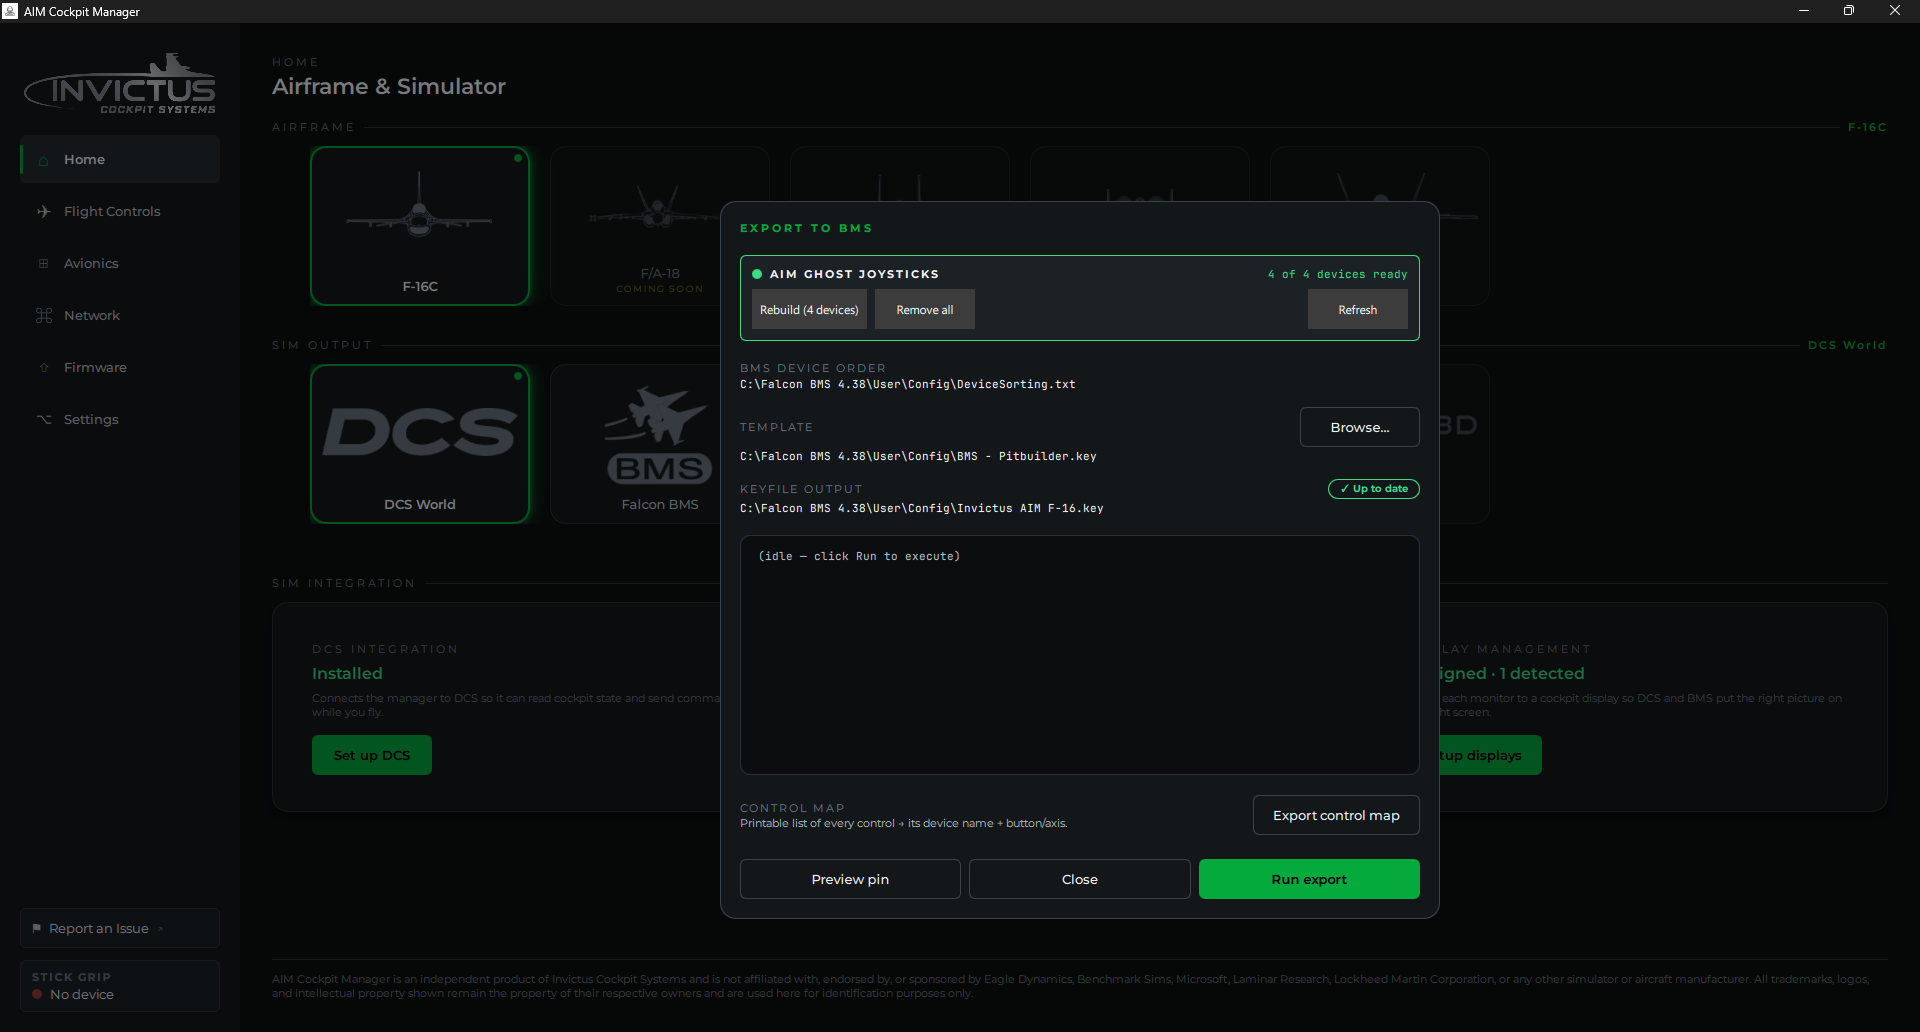Click the 'Installed' DCS integration status
This screenshot has width=1920, height=1032.
pyautogui.click(x=347, y=674)
